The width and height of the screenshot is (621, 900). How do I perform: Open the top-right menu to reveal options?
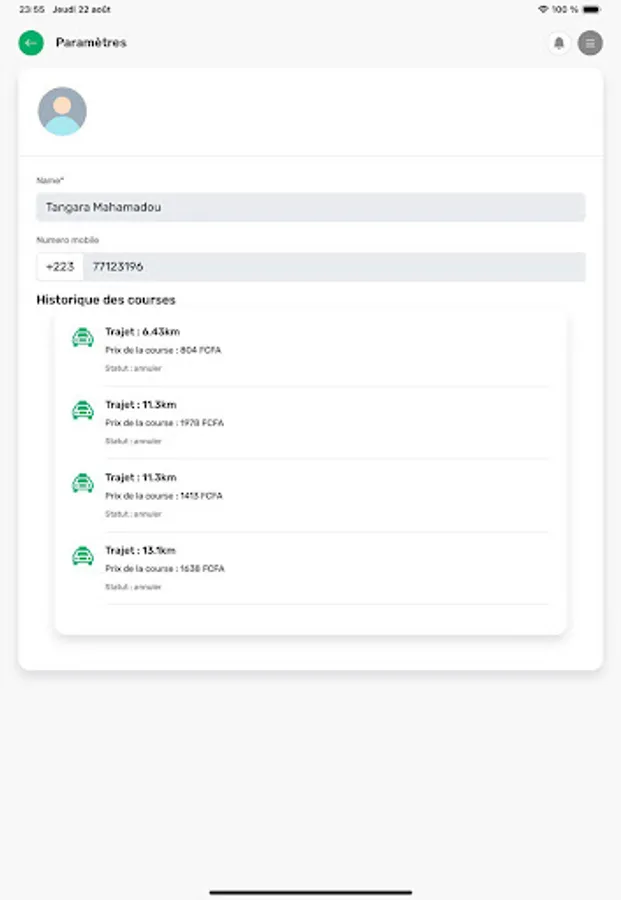590,43
